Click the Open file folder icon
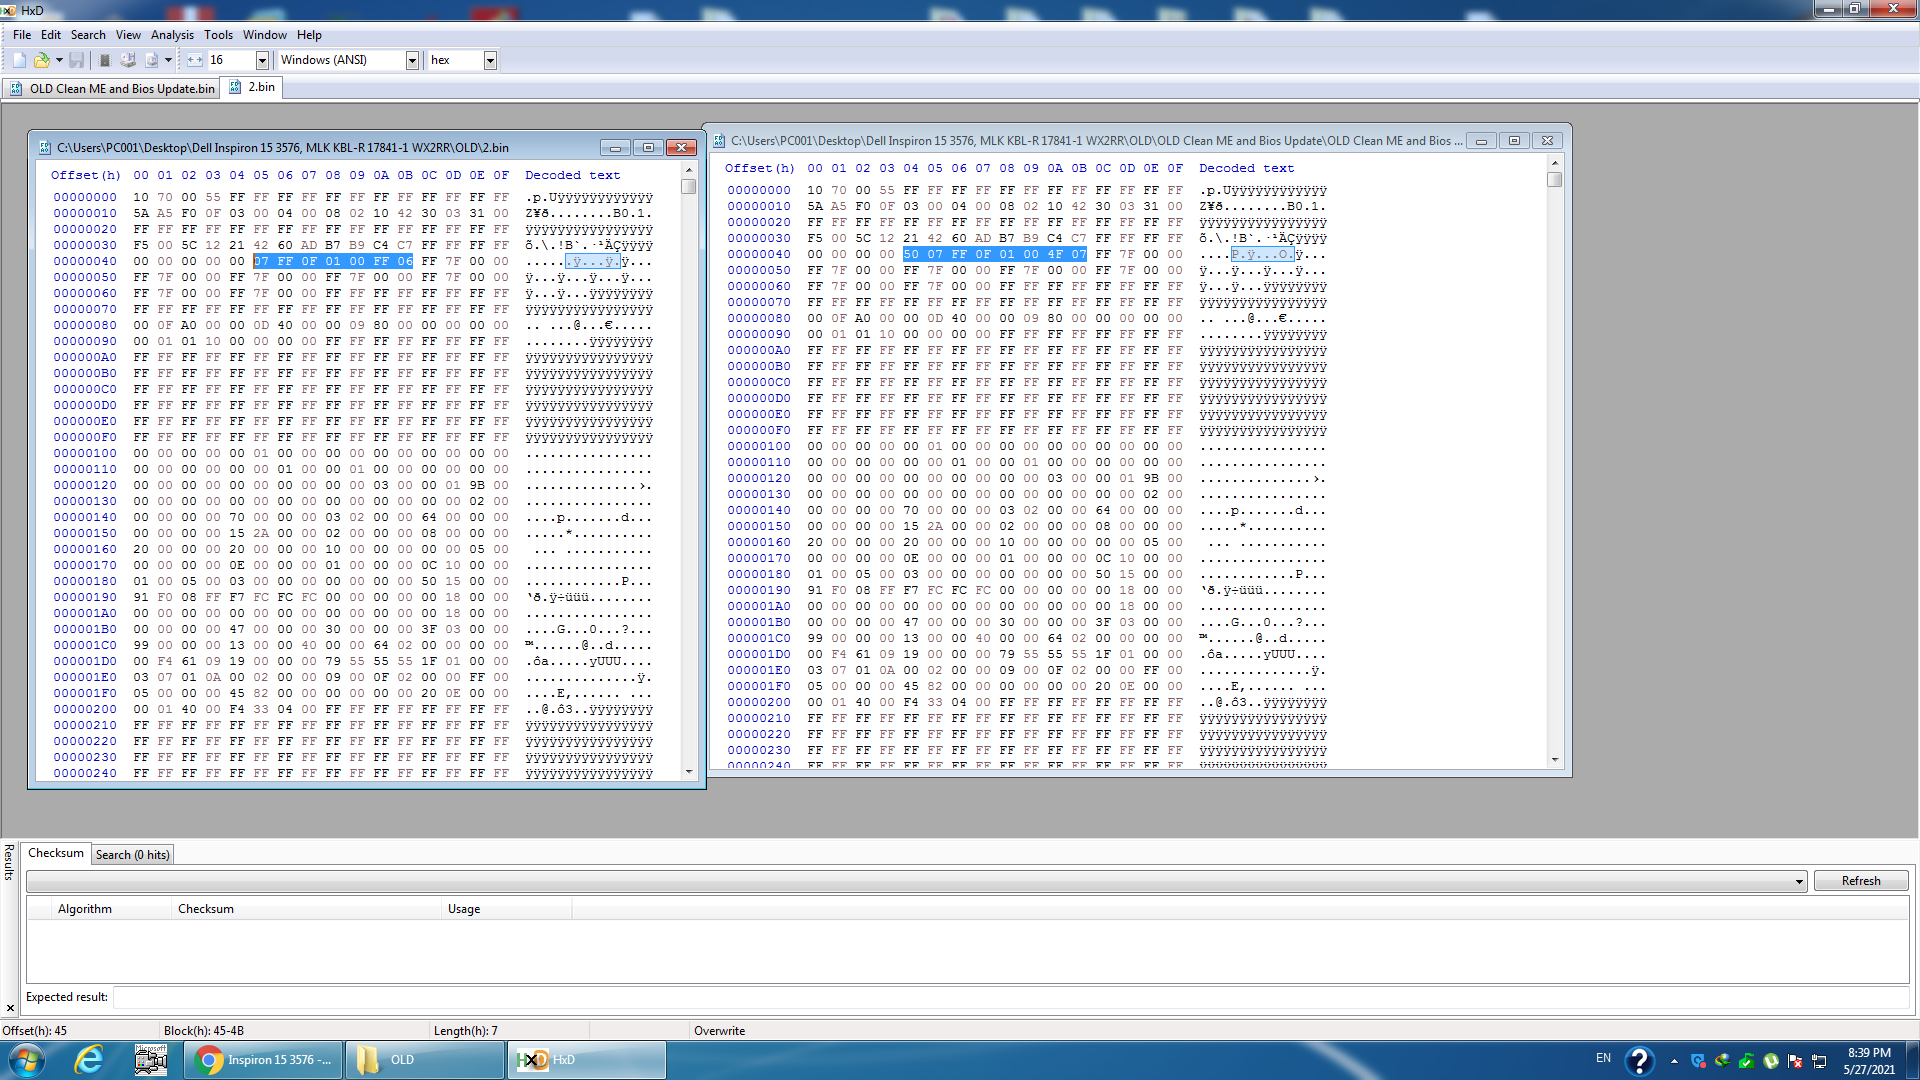 coord(41,60)
